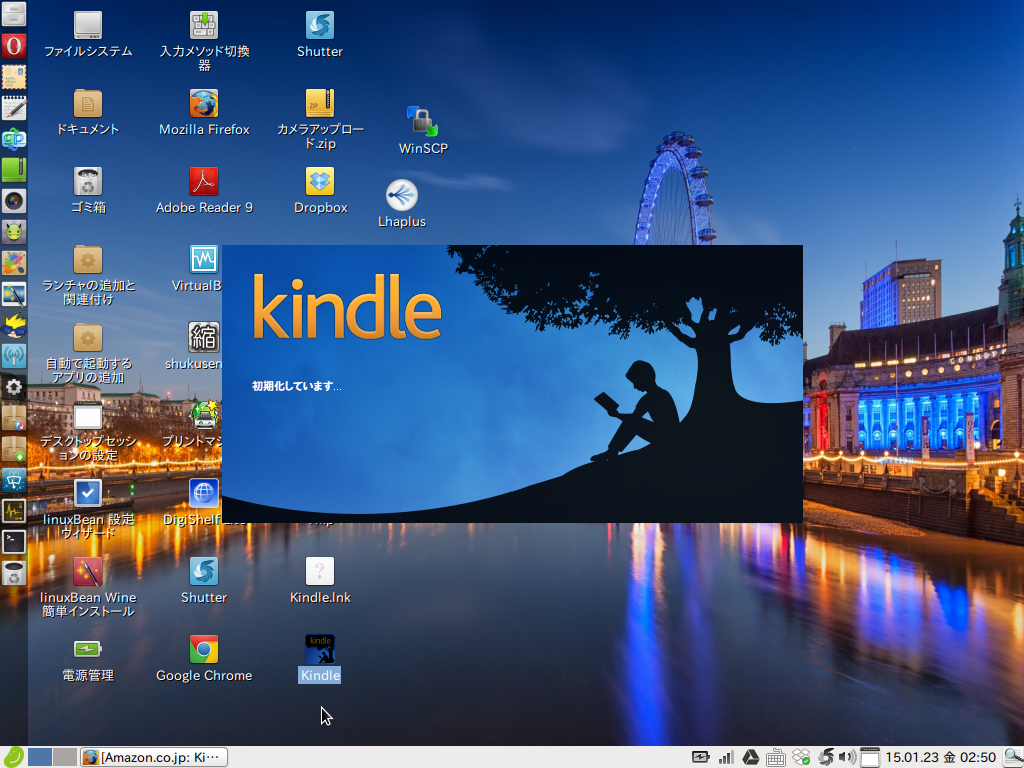The width and height of the screenshot is (1024, 768).
Task: Open the VirtualBox desktop icon
Action: tap(204, 259)
